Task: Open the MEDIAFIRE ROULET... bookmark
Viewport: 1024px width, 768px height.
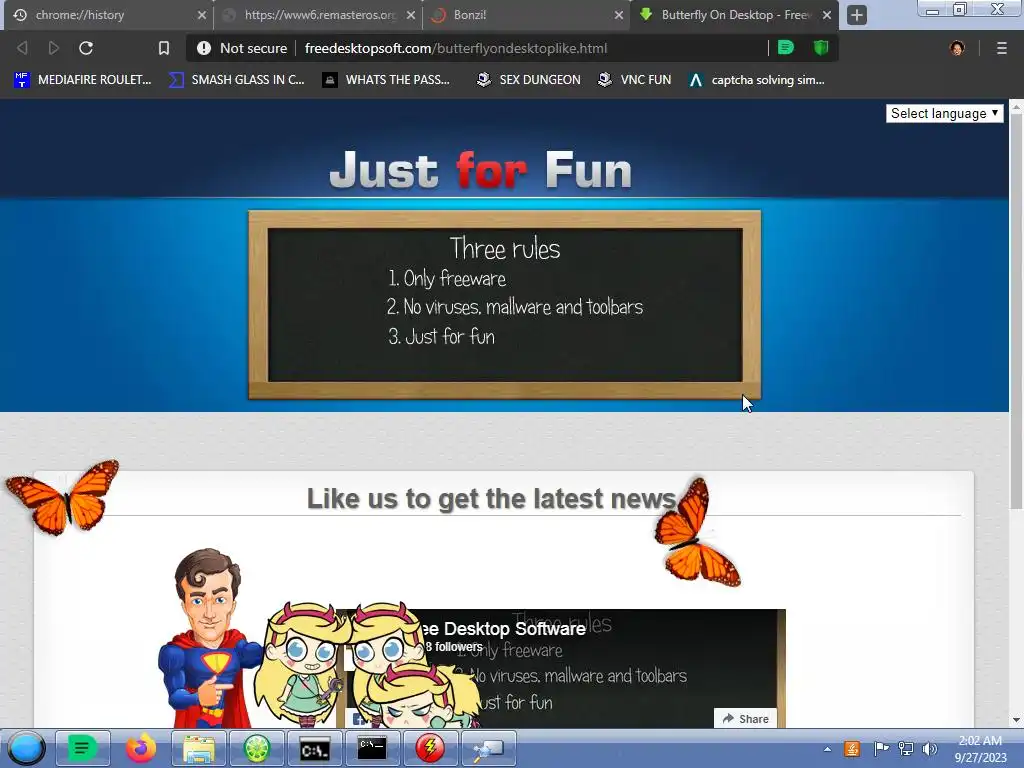Action: [x=83, y=80]
